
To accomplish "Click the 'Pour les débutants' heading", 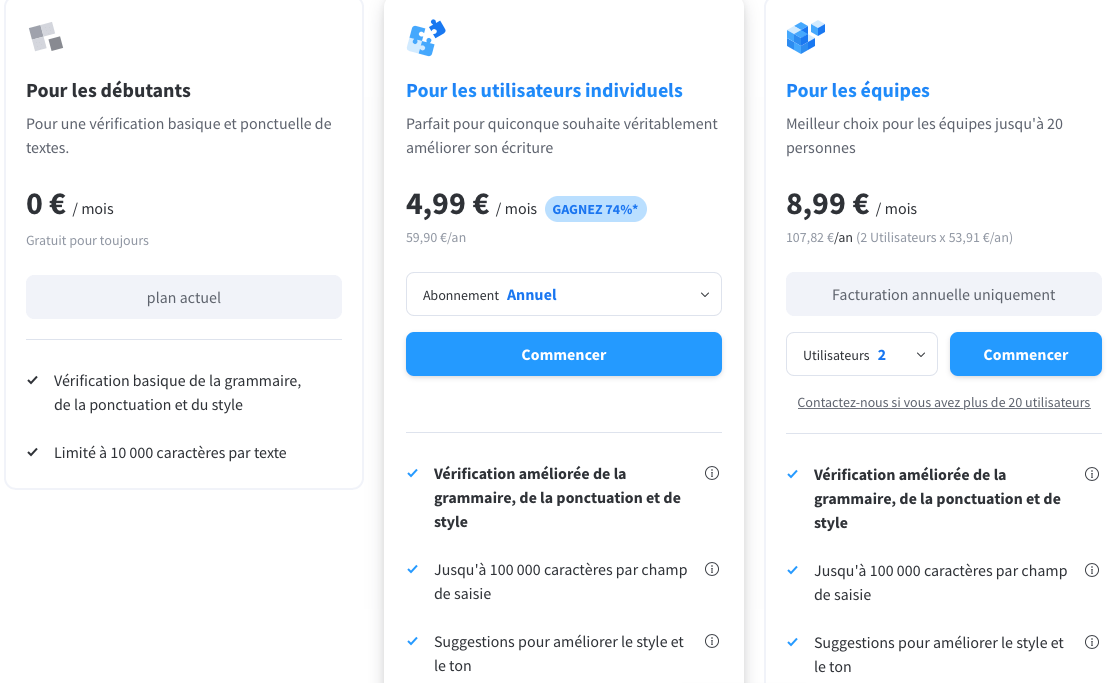I will tap(108, 91).
